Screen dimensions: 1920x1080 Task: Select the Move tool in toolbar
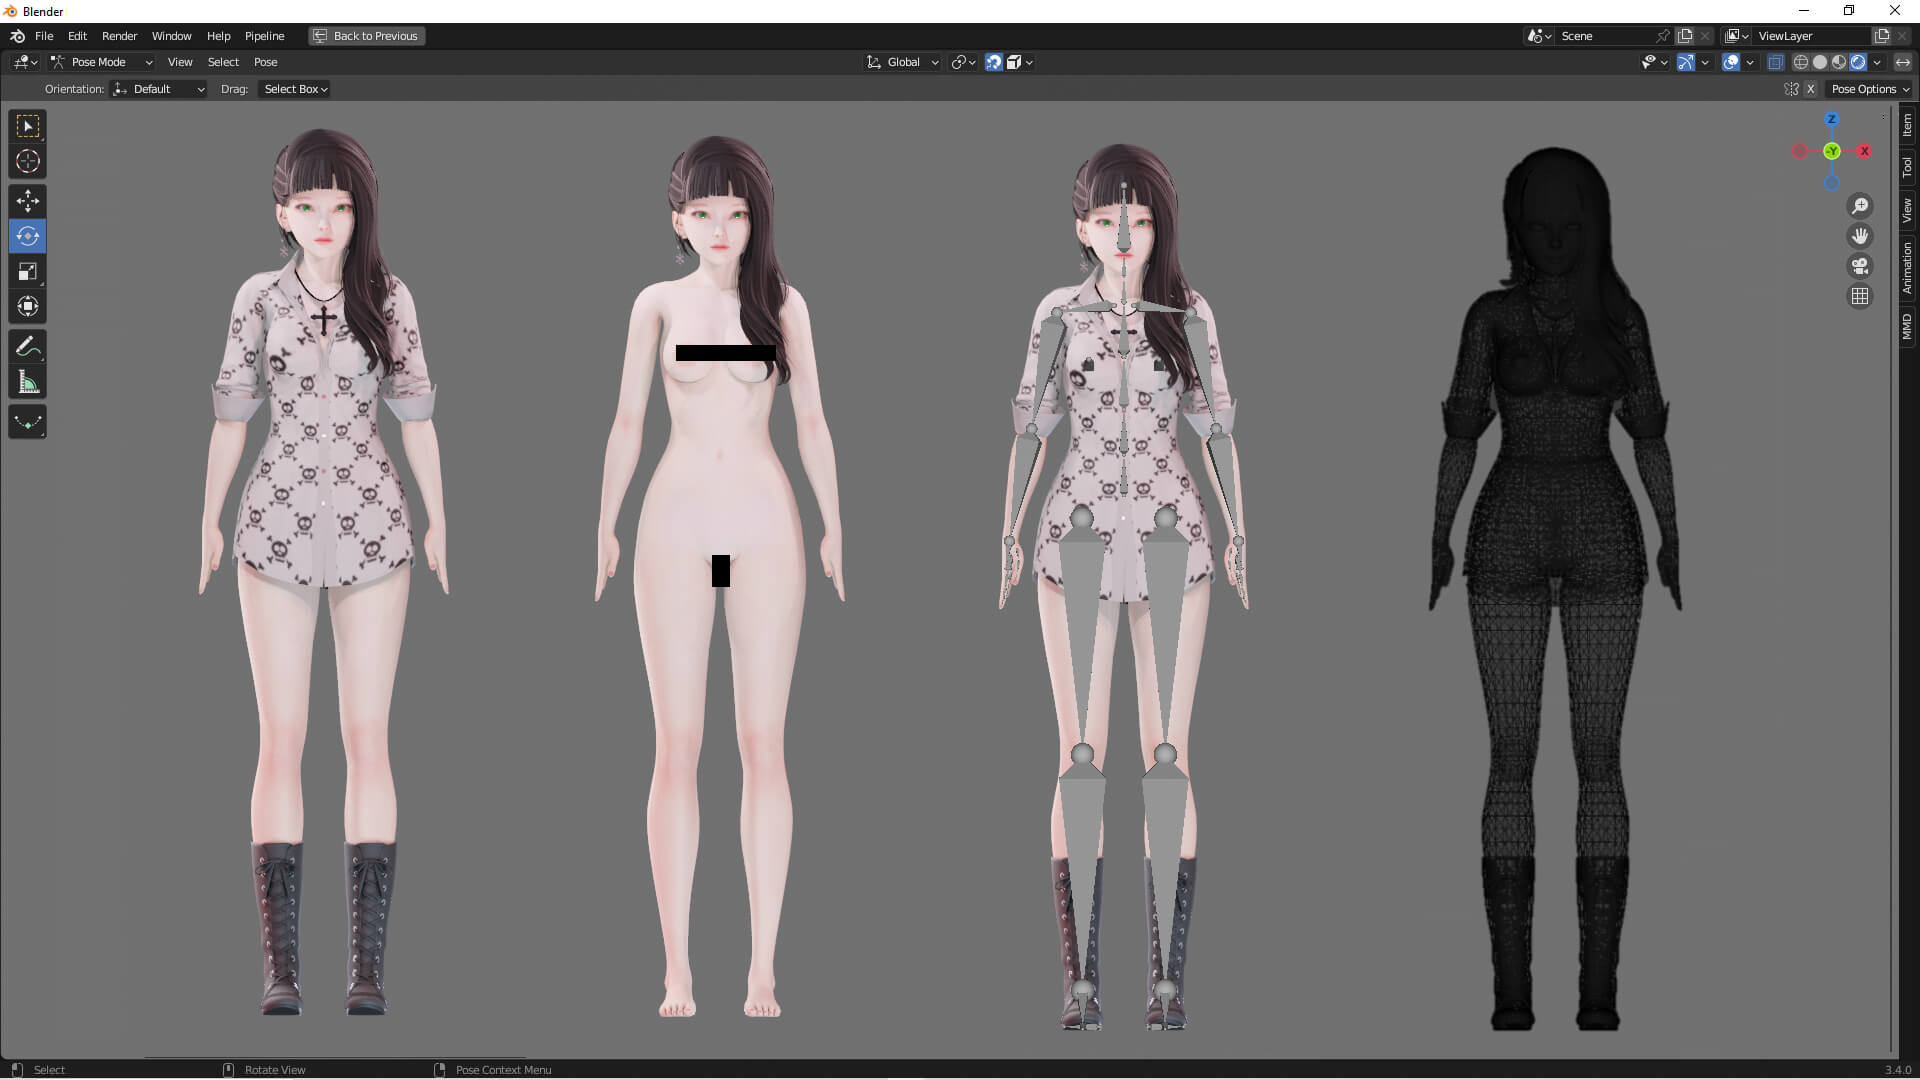[x=27, y=201]
